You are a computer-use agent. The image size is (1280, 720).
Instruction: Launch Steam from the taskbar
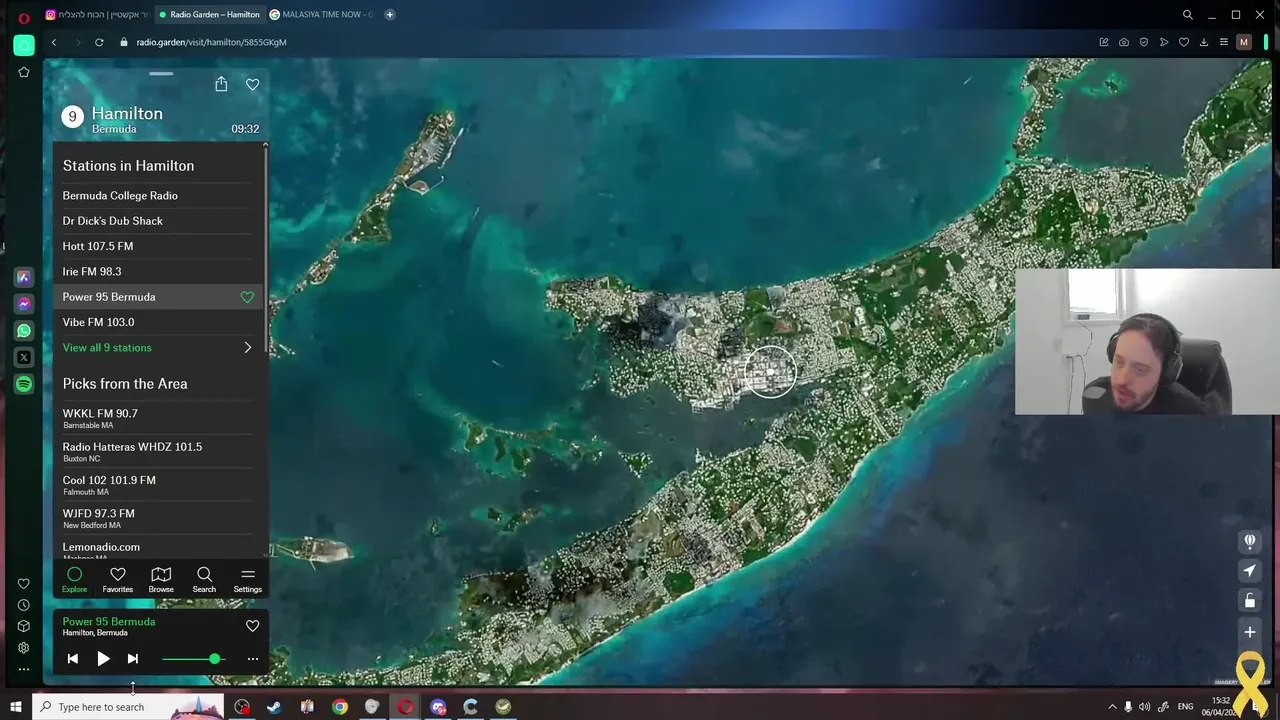[274, 707]
